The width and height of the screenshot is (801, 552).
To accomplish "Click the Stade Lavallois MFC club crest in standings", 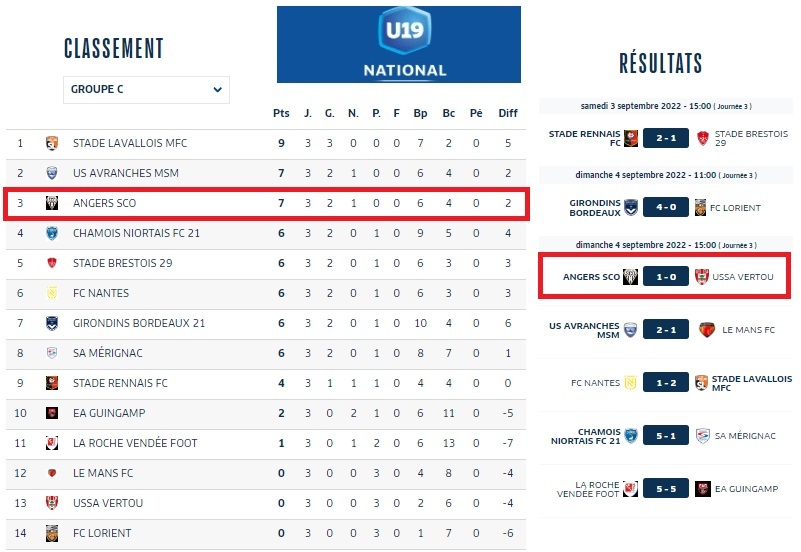I will (52, 143).
